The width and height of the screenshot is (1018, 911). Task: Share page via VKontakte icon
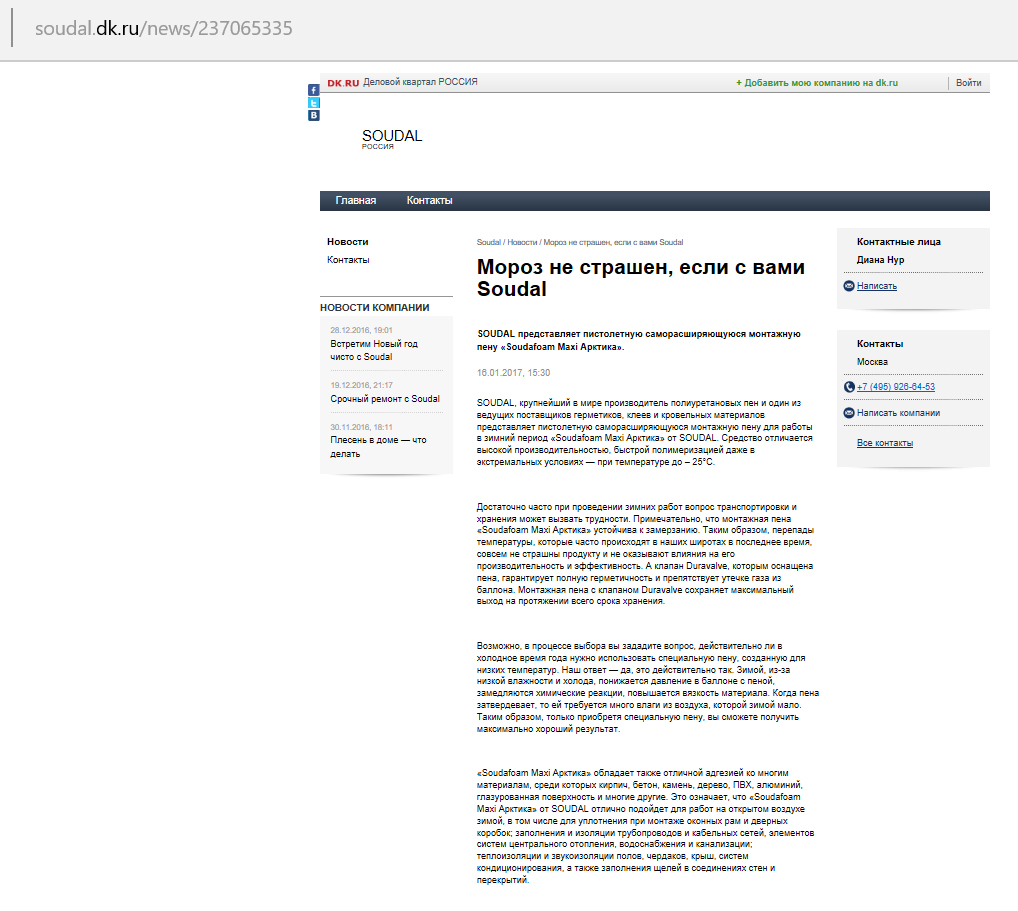point(314,115)
